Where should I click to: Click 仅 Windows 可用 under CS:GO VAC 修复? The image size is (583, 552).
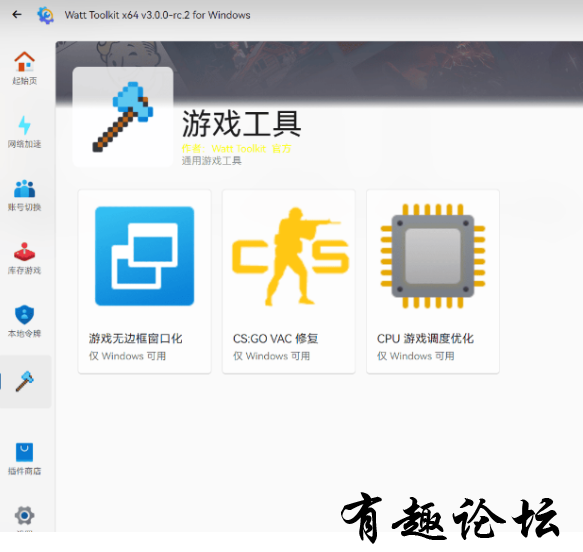(x=271, y=356)
